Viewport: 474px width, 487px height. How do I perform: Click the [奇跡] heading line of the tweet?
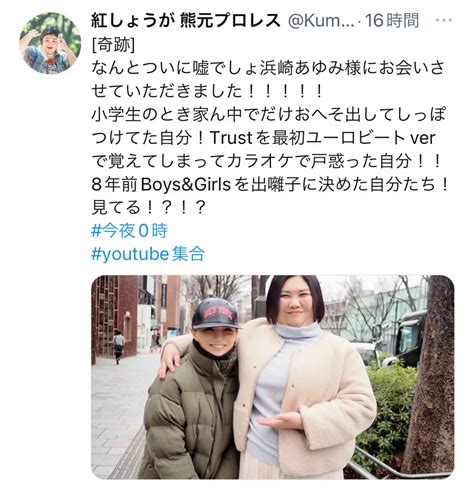pos(113,45)
